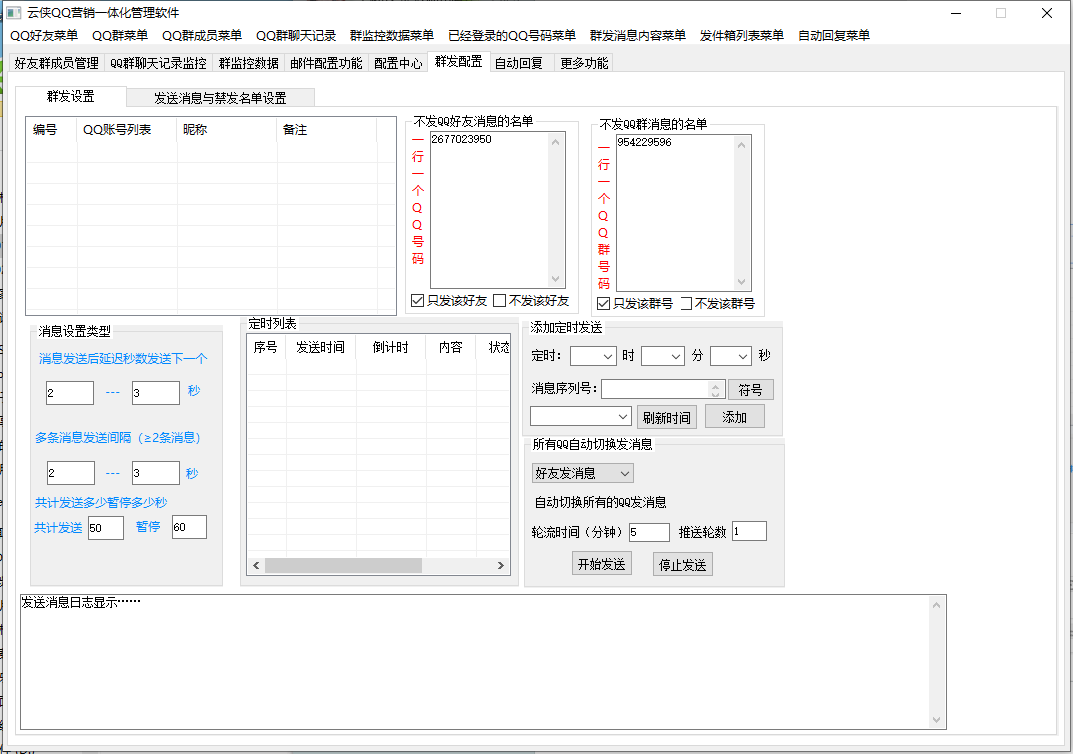The width and height of the screenshot is (1073, 754).
Task: Click the 消息序列号 input field
Action: tap(656, 389)
